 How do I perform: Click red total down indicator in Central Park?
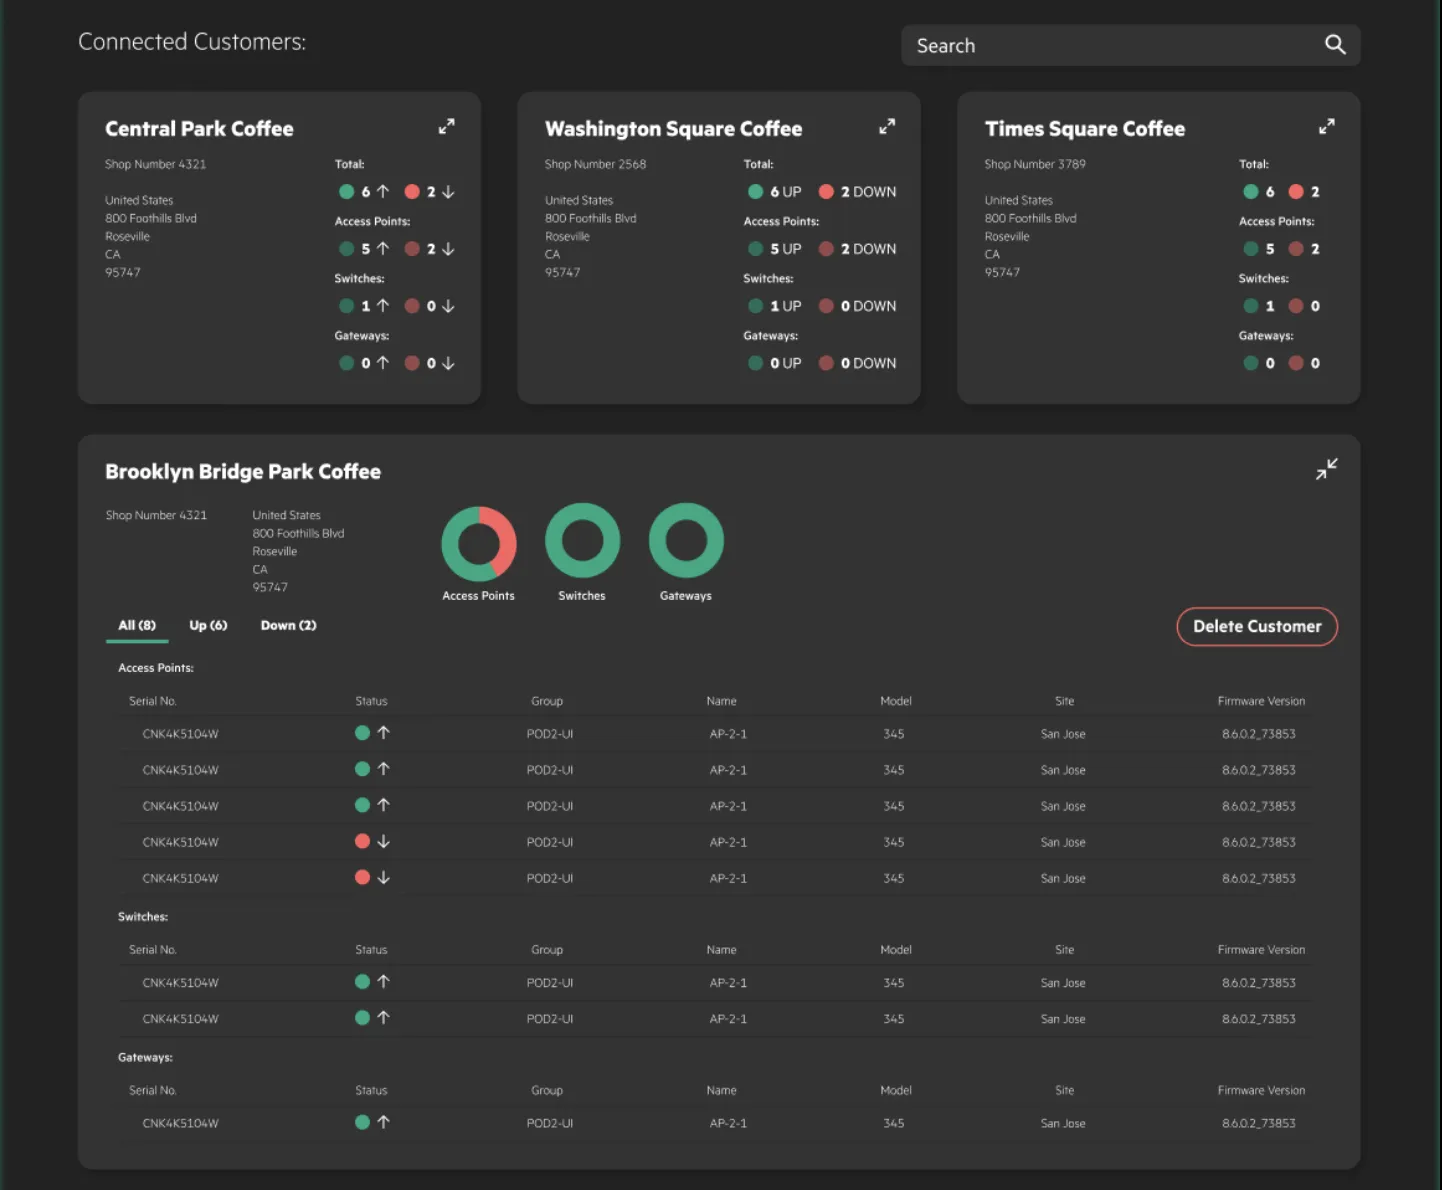[x=412, y=192]
